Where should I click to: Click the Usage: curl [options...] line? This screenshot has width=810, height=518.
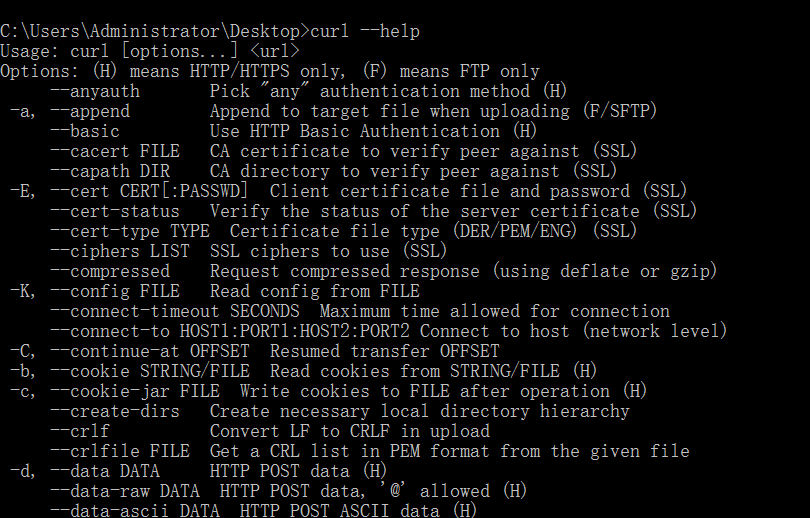point(150,51)
